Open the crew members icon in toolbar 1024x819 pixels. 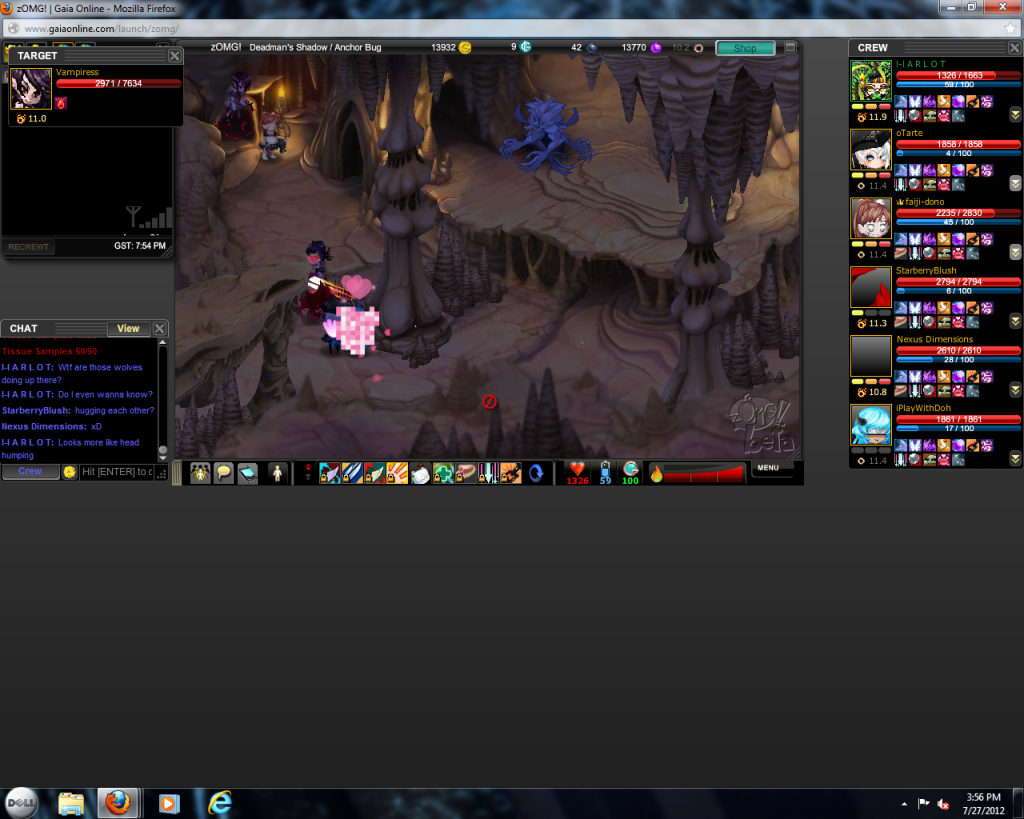(200, 473)
